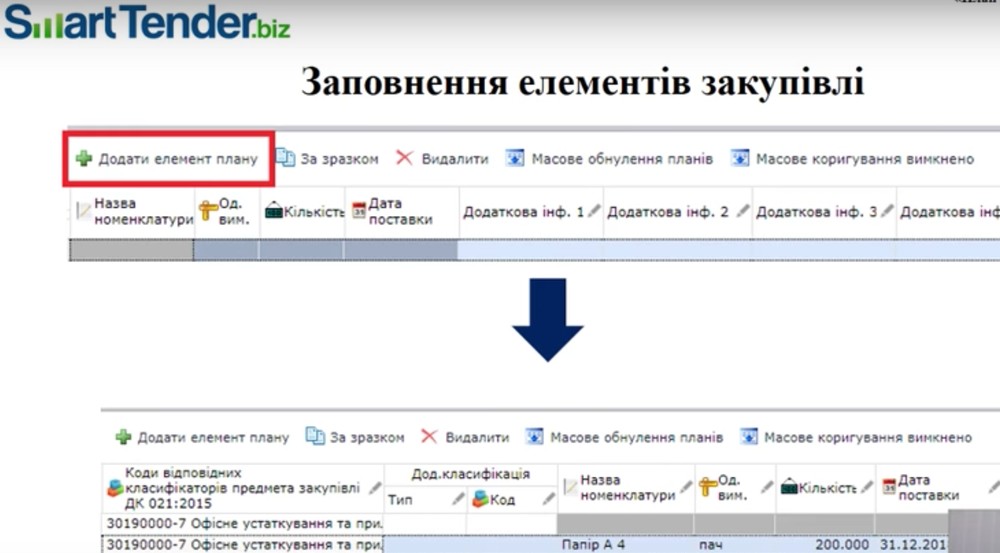Click 'За зразком' text in lower toolbar
The width and height of the screenshot is (1000, 553).
[367, 438]
